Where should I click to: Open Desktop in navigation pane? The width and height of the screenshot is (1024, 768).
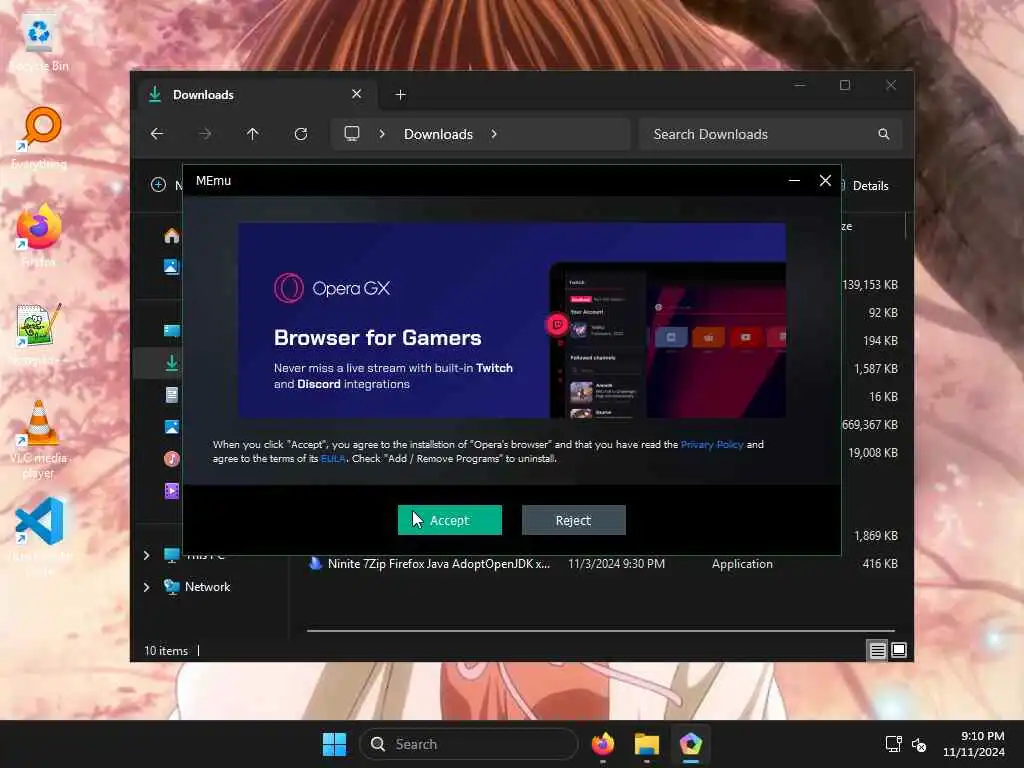coord(172,330)
